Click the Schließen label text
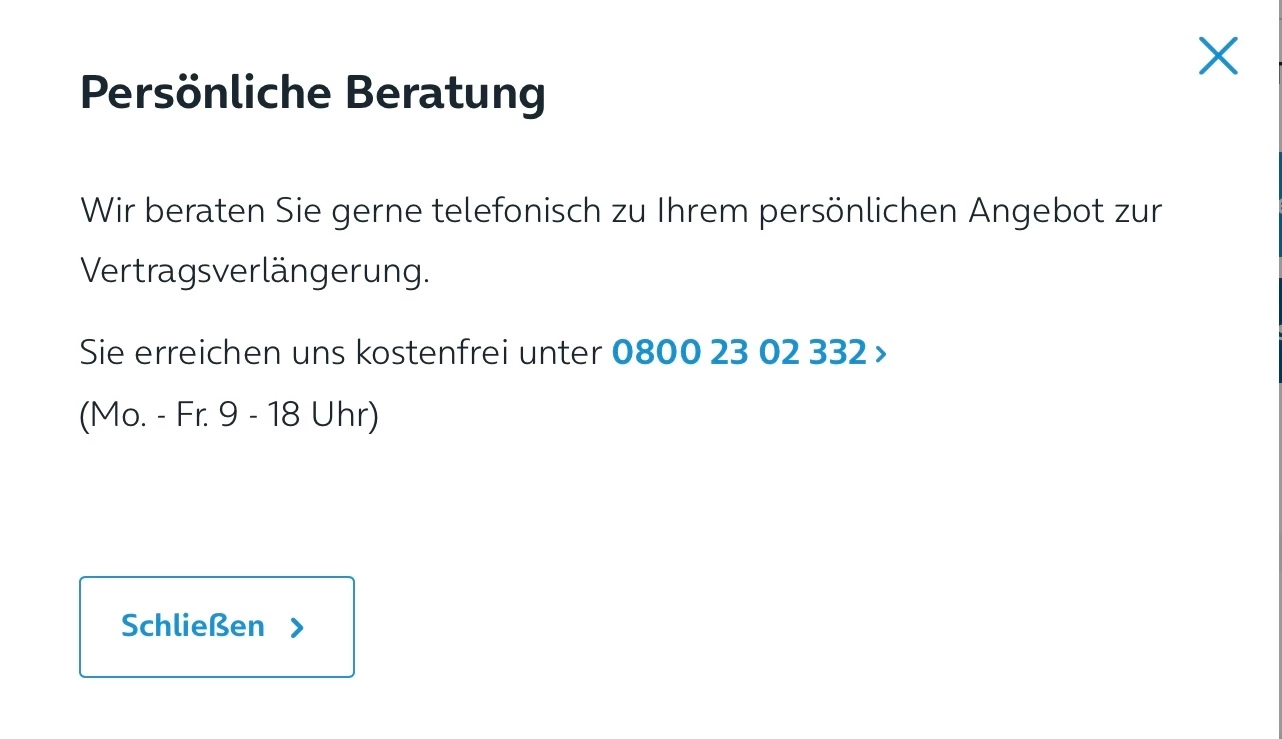1282x739 pixels. point(193,626)
